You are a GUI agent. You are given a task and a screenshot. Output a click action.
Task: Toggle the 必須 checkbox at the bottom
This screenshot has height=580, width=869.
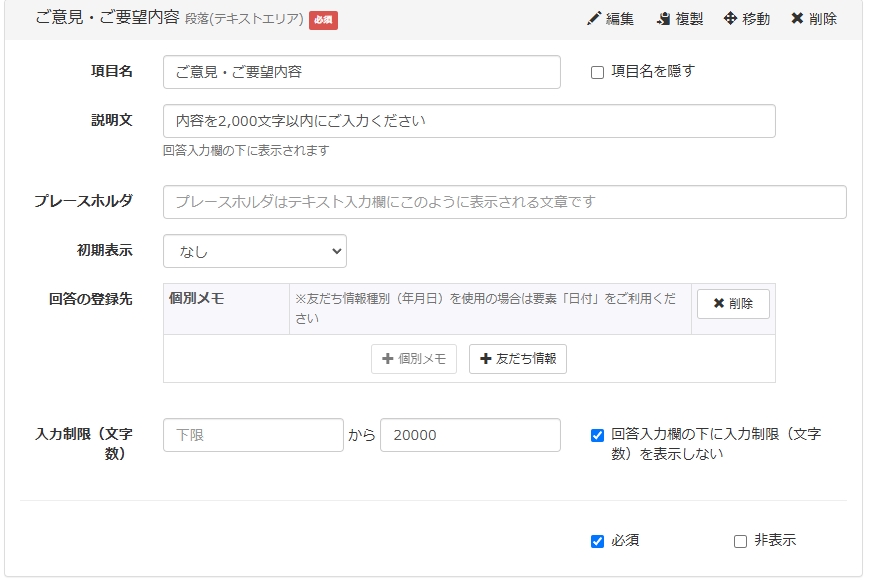pyautogui.click(x=597, y=541)
